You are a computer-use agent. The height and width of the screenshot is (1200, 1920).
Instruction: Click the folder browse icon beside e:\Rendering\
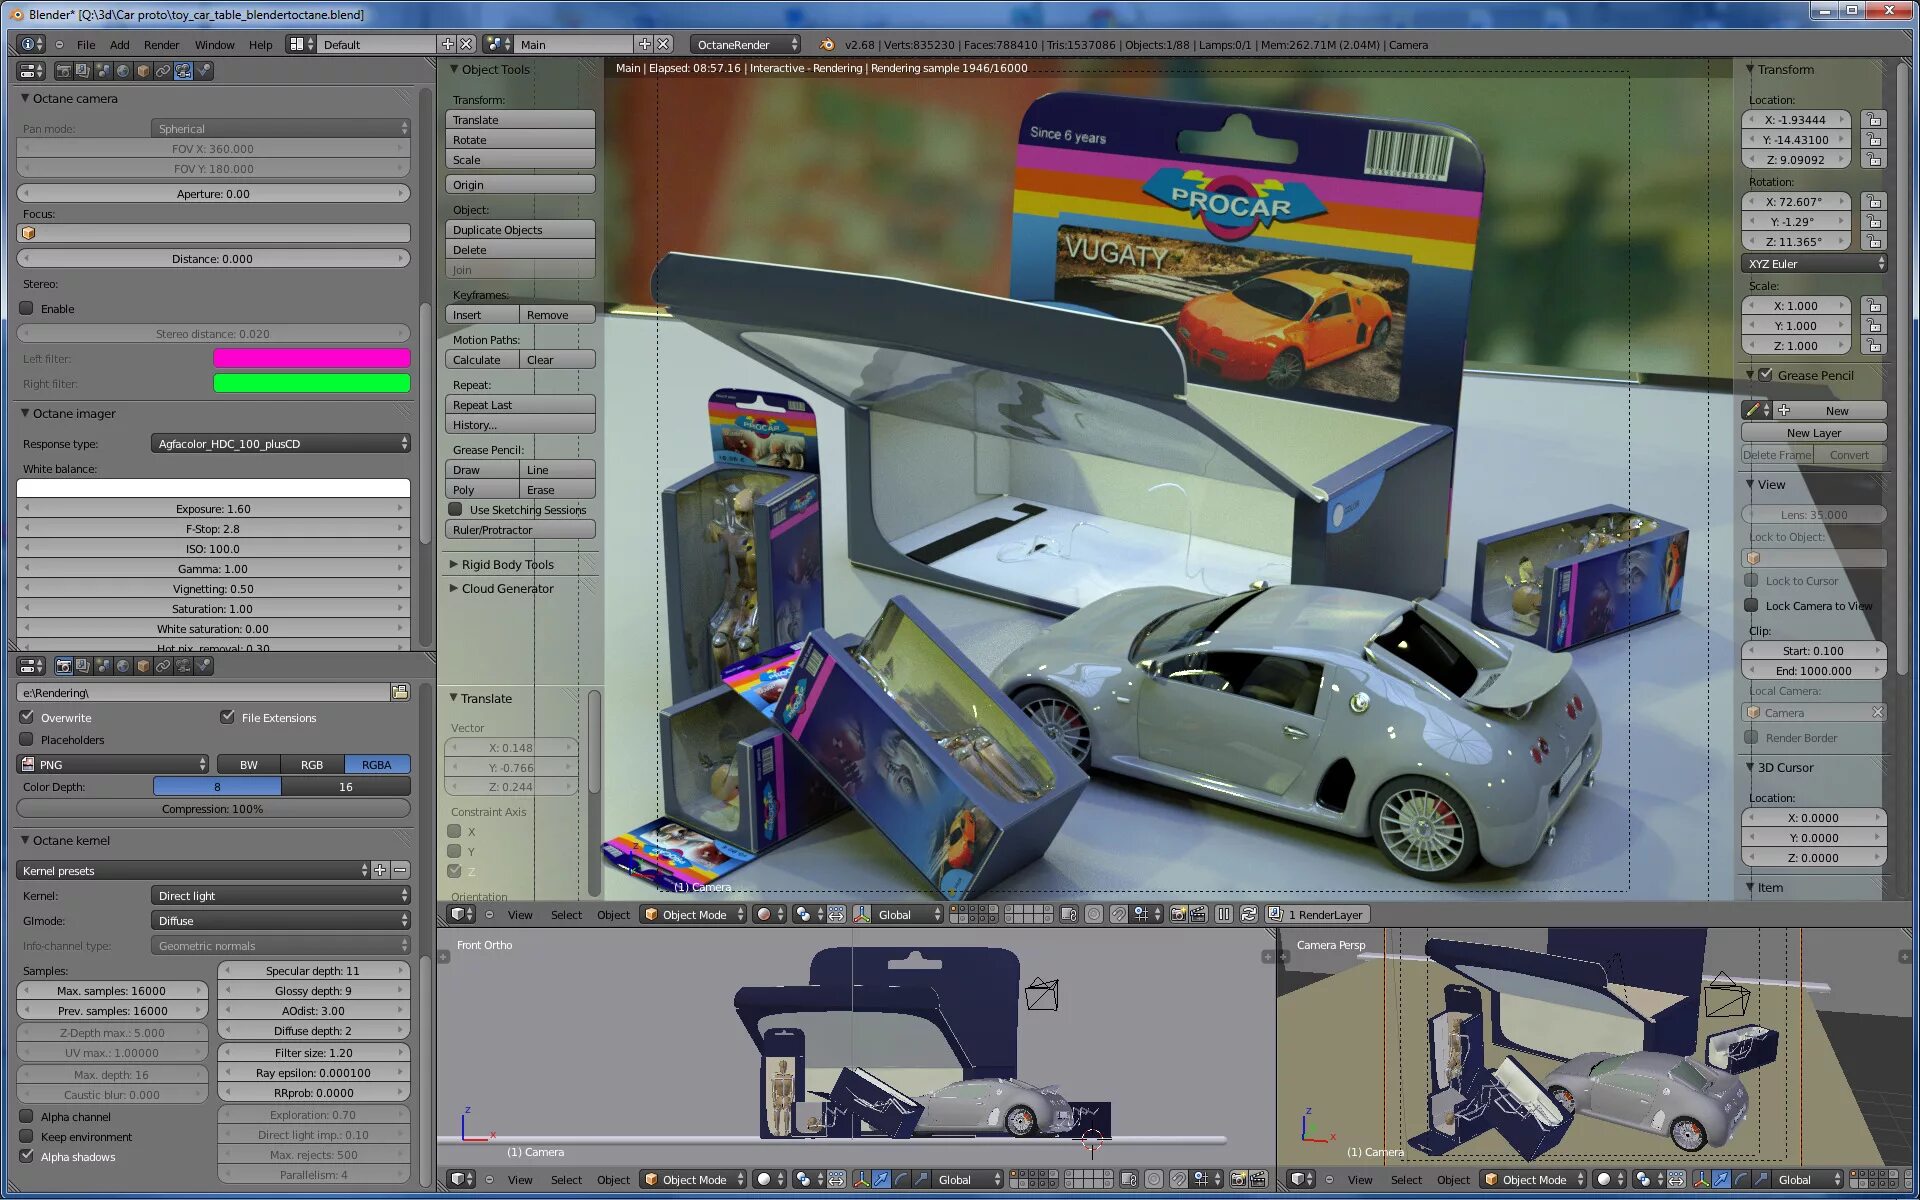(400, 692)
